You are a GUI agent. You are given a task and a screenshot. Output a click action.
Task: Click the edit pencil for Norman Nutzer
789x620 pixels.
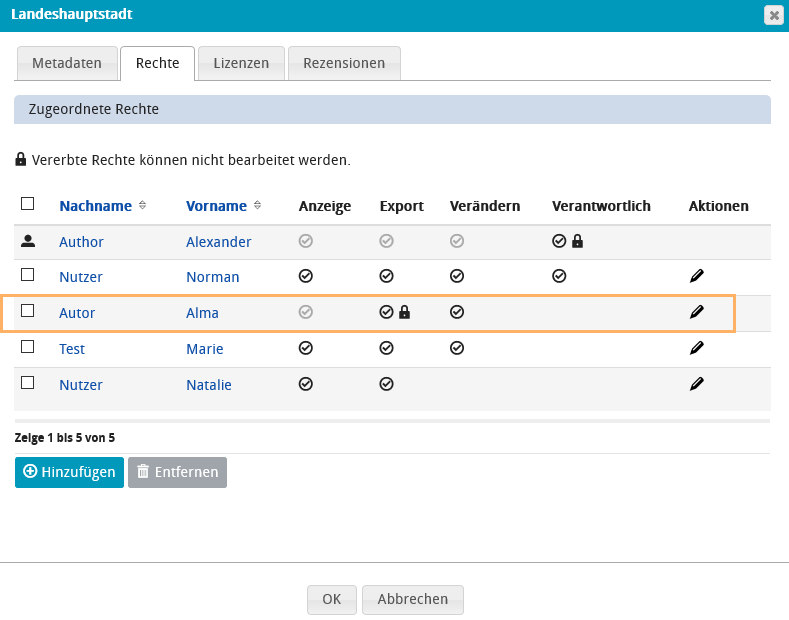pyautogui.click(x=697, y=276)
